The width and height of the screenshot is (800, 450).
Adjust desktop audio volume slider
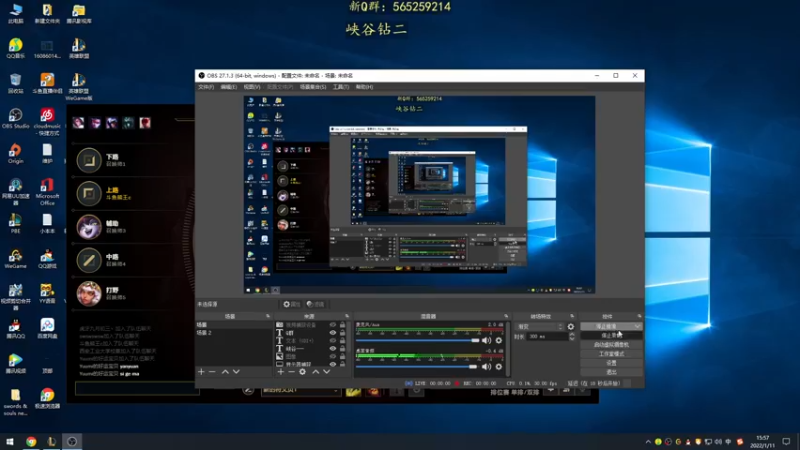tap(417, 366)
